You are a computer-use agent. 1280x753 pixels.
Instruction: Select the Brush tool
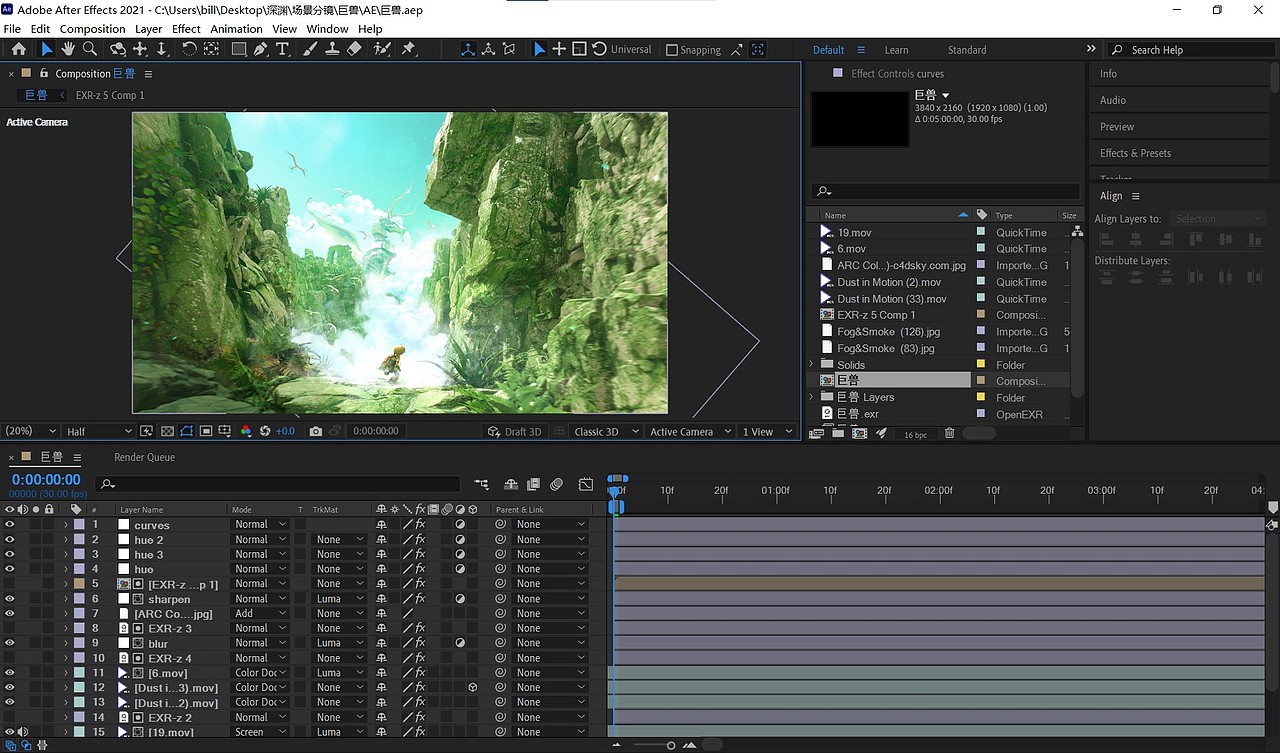pos(311,49)
